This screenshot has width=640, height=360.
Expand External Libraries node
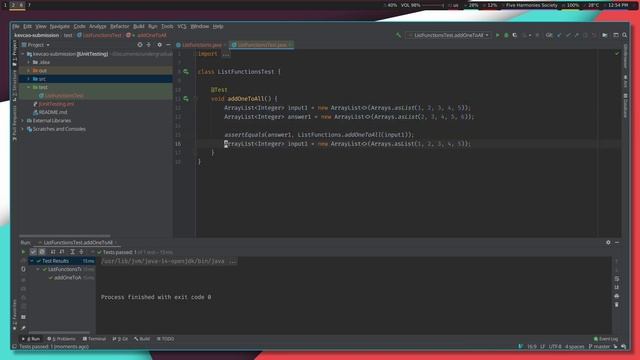[23, 121]
